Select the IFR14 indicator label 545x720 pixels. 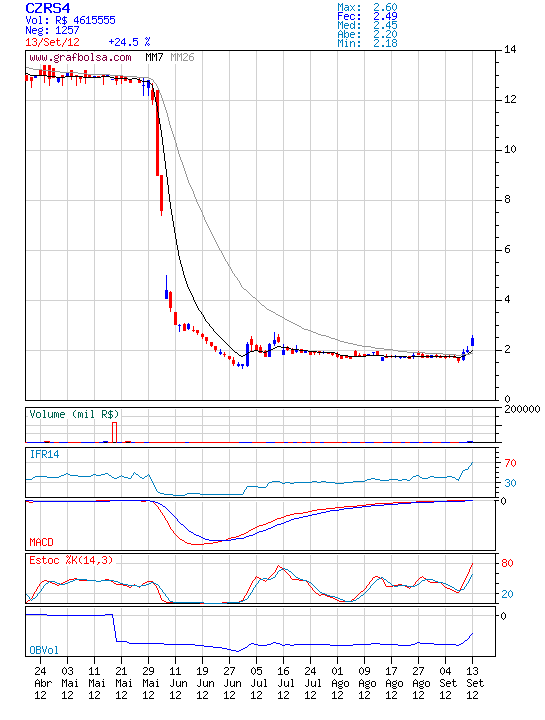(45, 454)
